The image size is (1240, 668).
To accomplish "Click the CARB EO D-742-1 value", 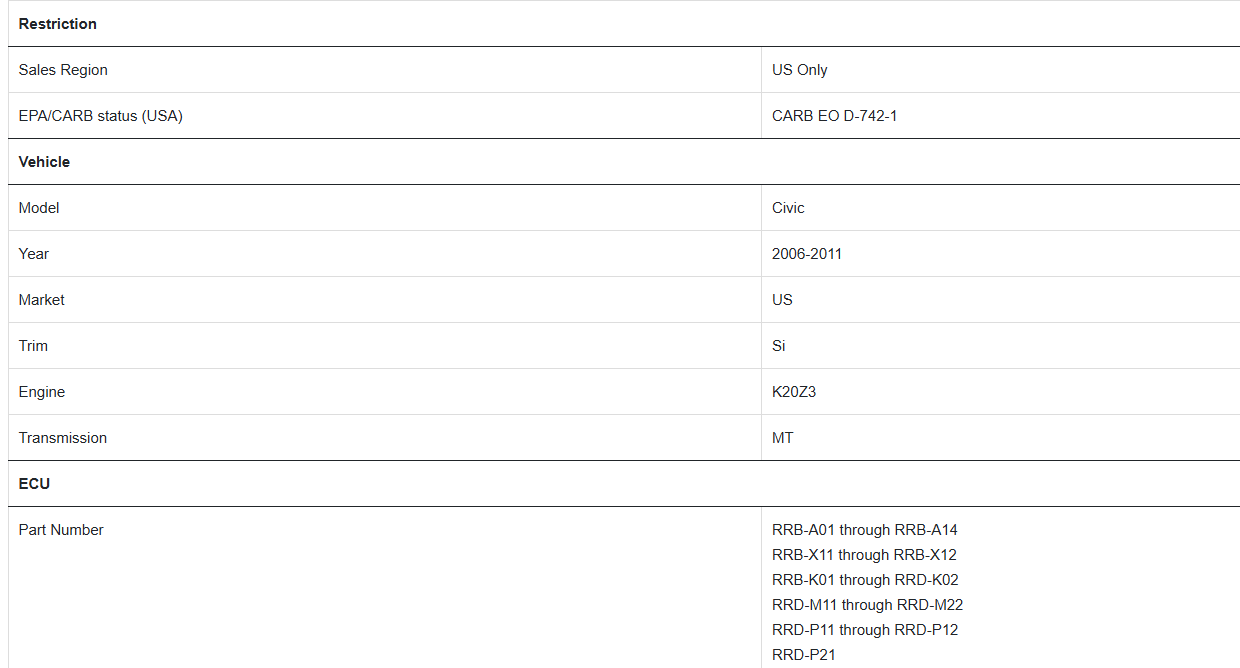I will 835,116.
